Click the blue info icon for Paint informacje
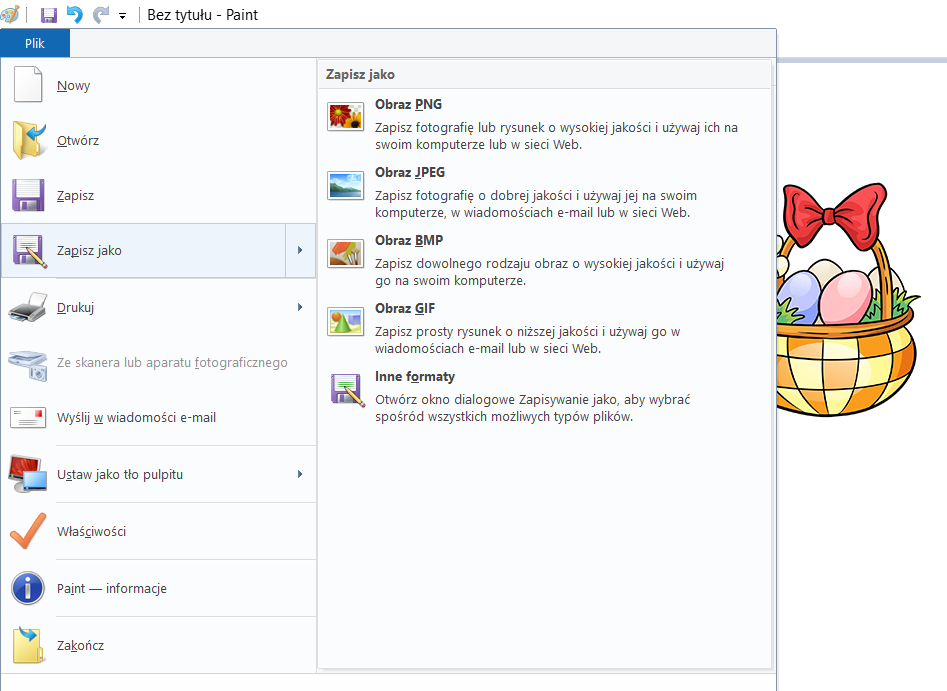 click(28, 588)
